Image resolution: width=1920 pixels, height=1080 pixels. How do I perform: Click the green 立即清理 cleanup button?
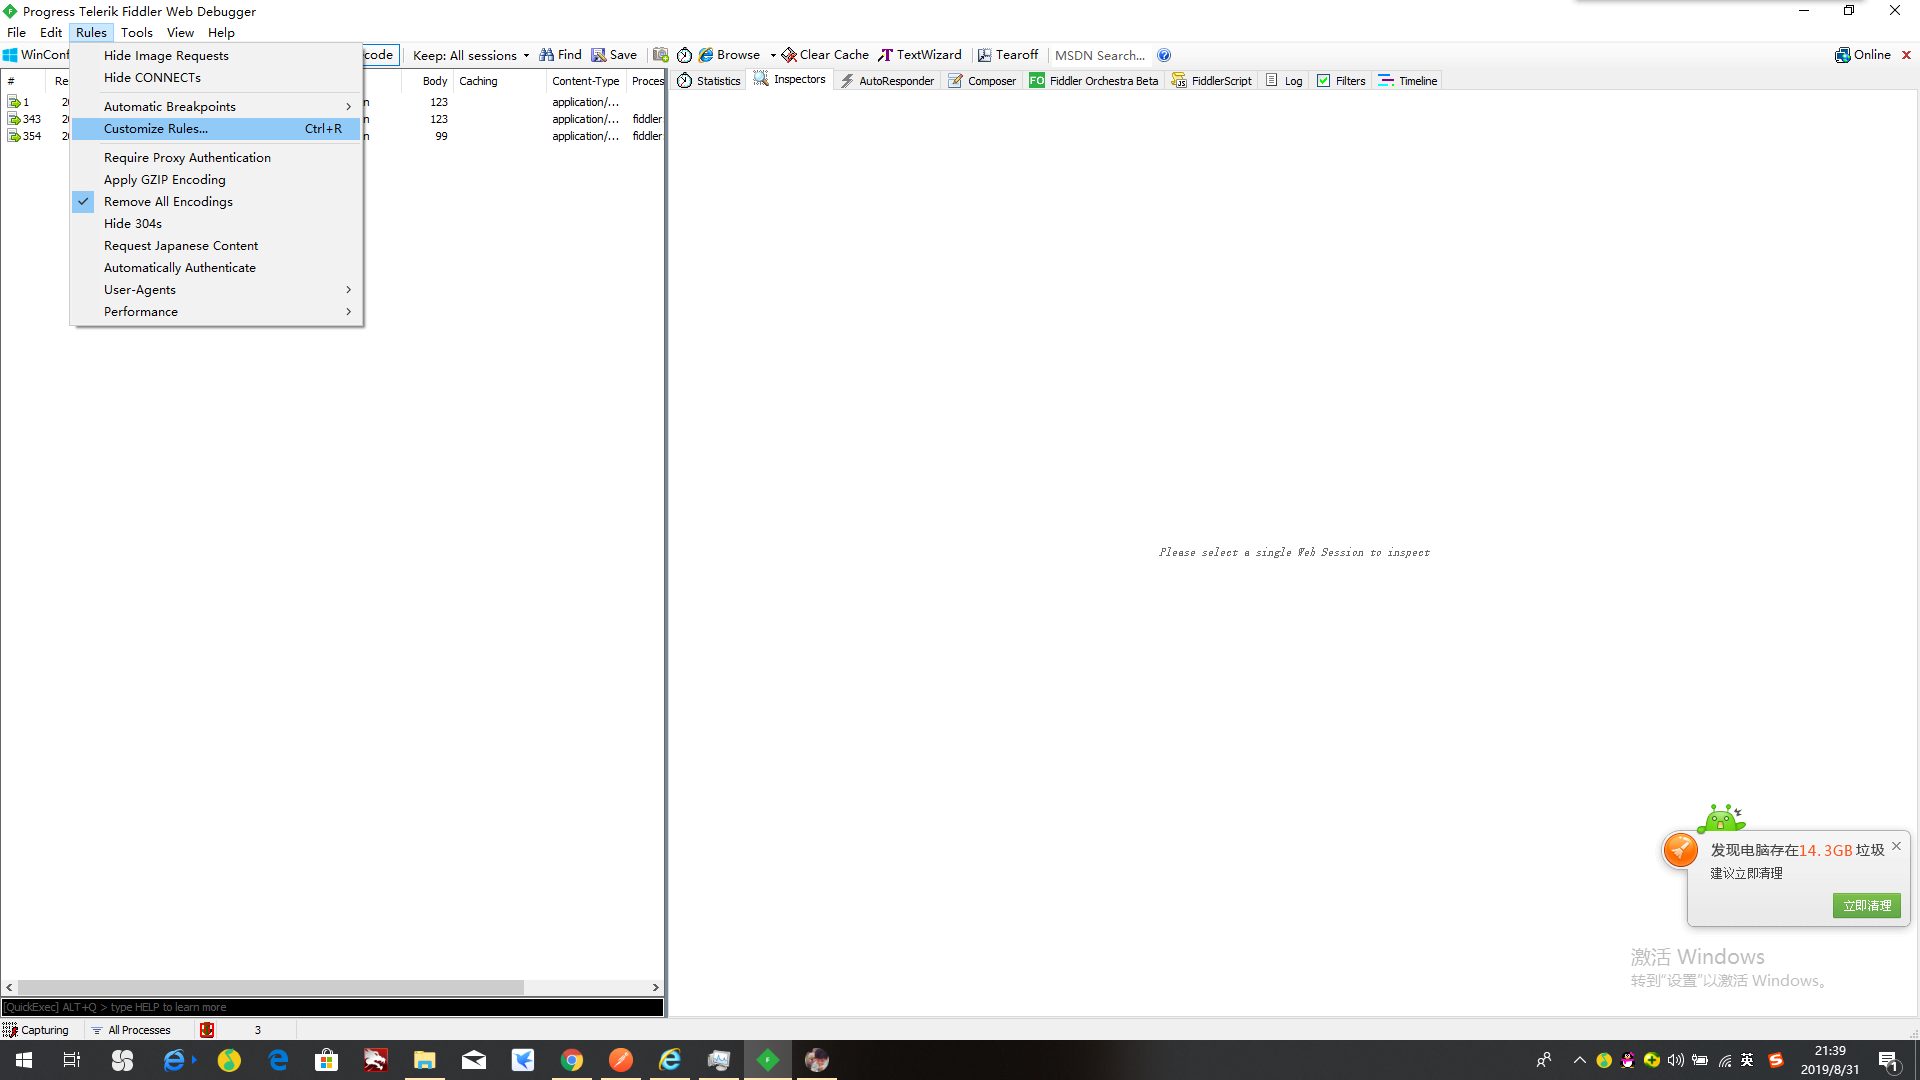[x=1866, y=905]
